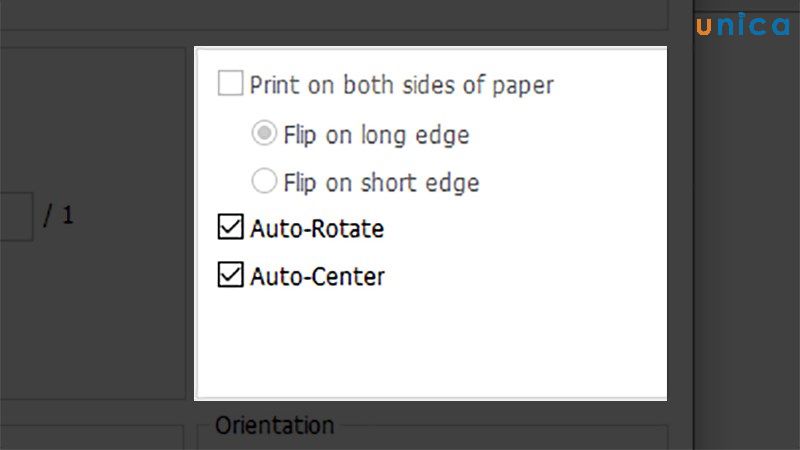
Task: Toggle the Auto-Center checkbox
Action: click(x=230, y=275)
